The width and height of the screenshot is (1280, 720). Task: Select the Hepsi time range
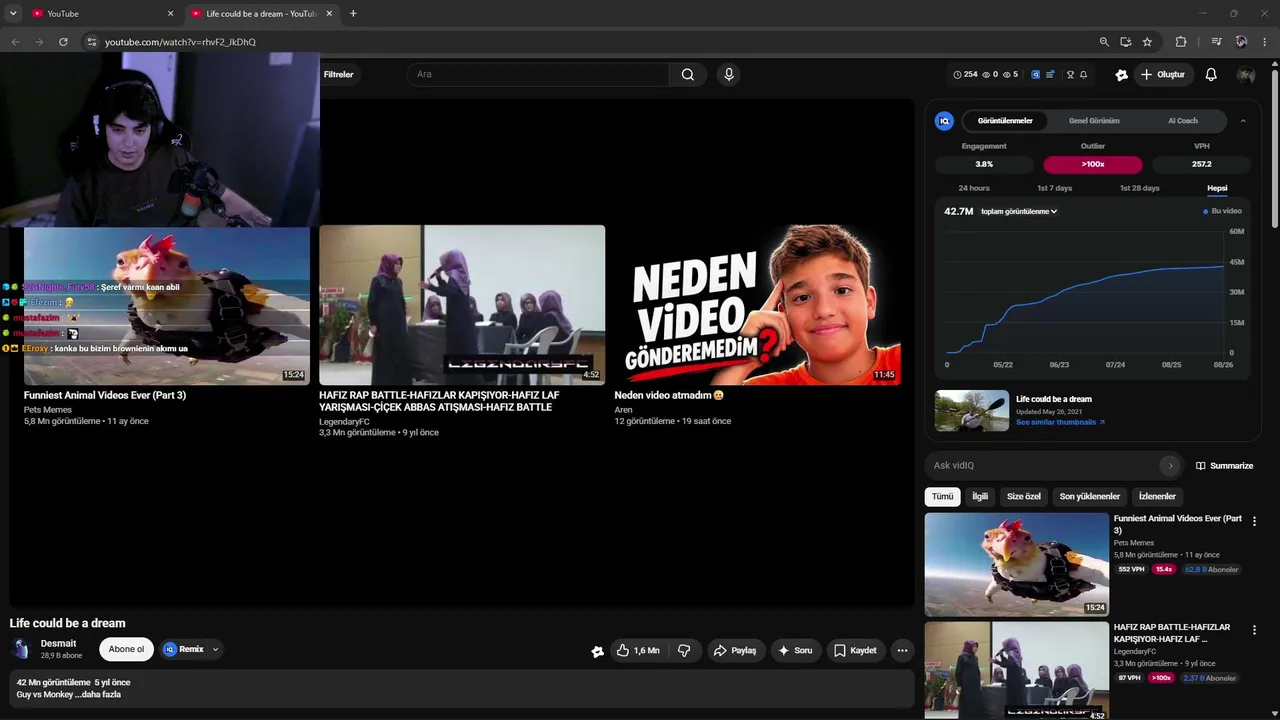pyautogui.click(x=1217, y=188)
